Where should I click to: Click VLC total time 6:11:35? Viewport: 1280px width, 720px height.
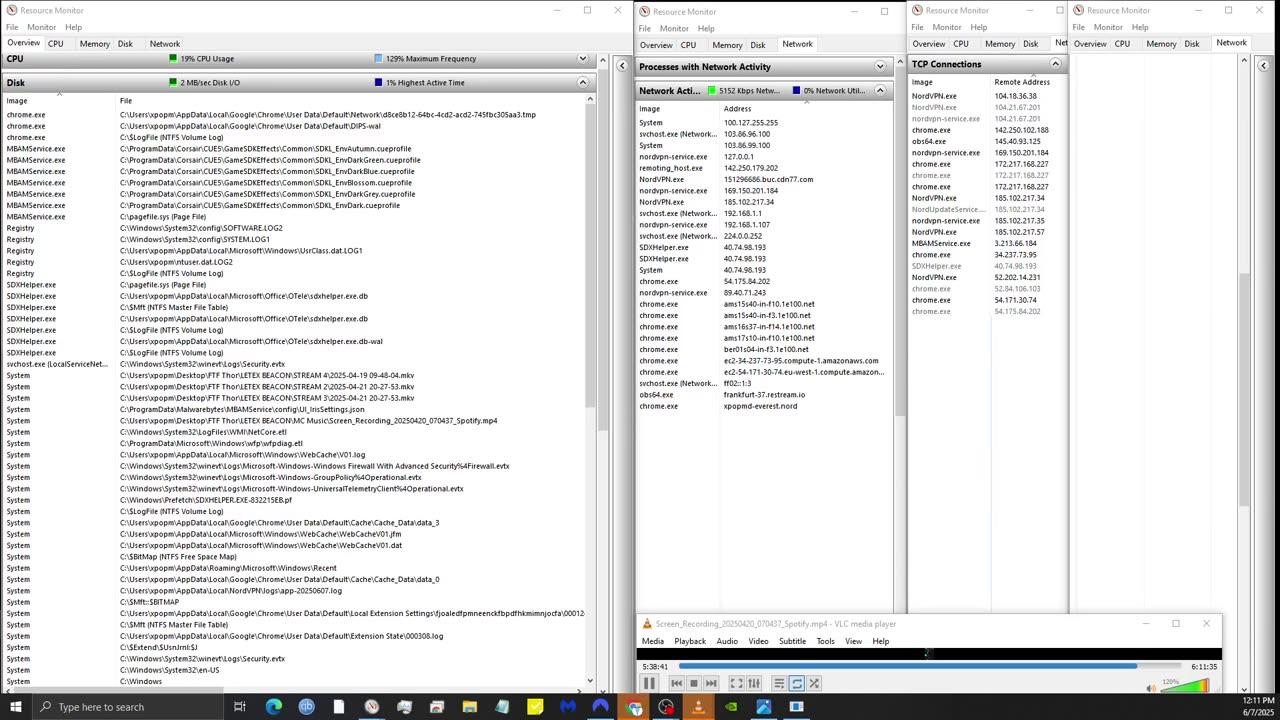point(1204,667)
